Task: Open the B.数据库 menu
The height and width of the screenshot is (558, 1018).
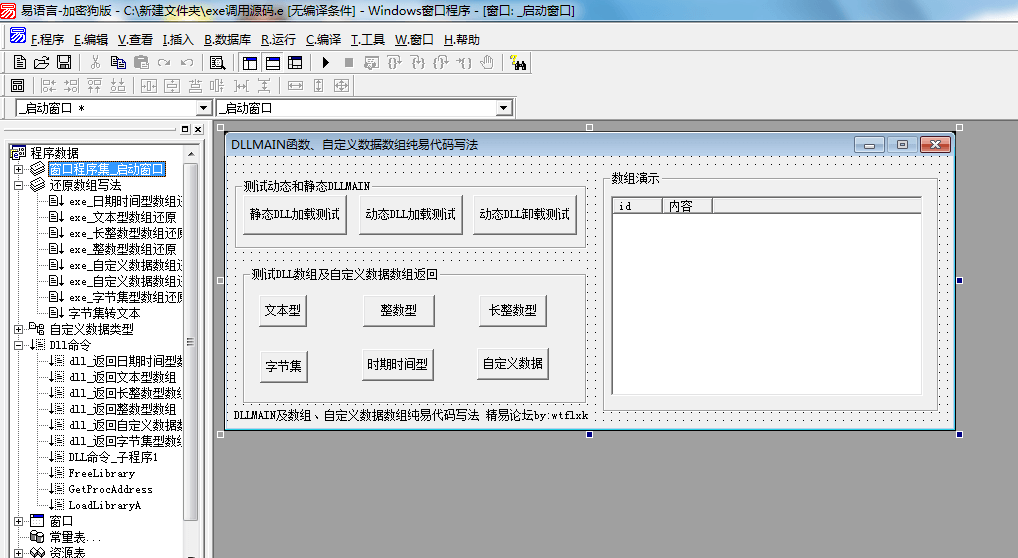Action: [x=227, y=40]
